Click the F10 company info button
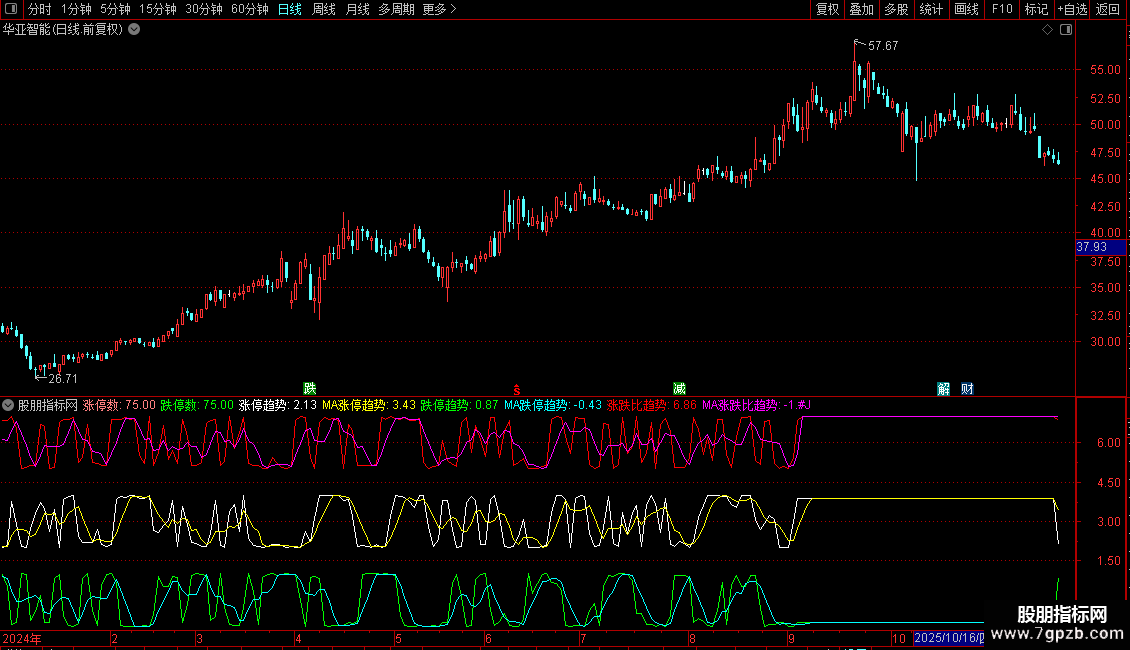This screenshot has width=1130, height=650. click(x=1002, y=9)
